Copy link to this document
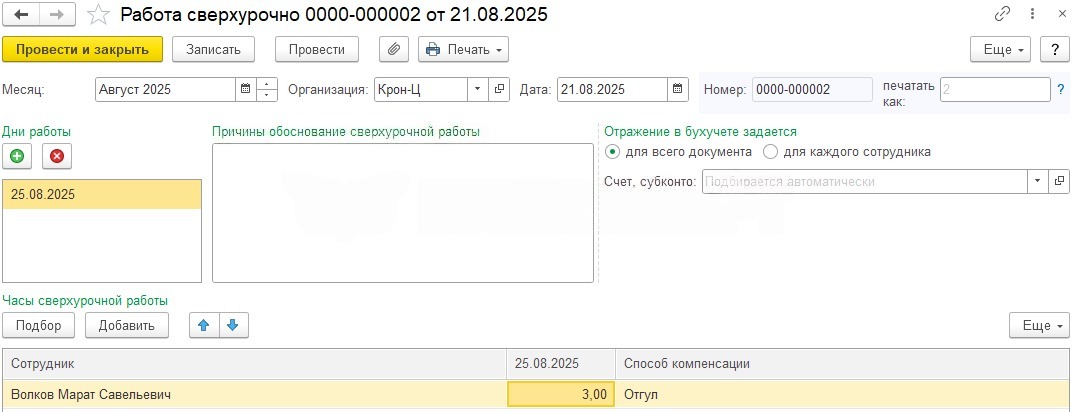The image size is (1074, 412). click(x=1002, y=15)
